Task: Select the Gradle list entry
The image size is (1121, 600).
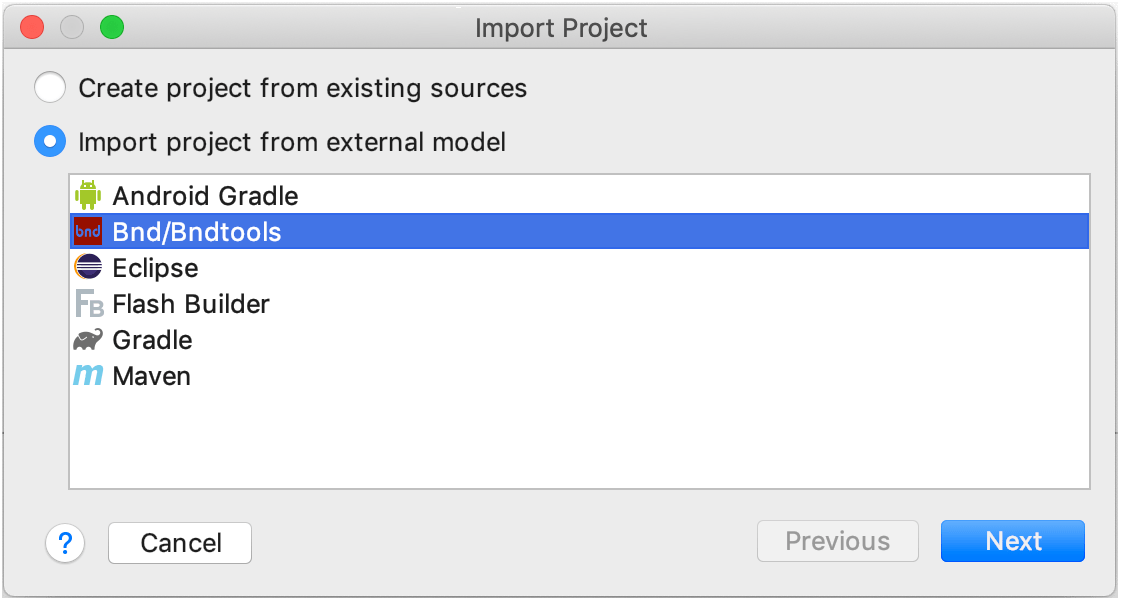Action: coord(579,340)
